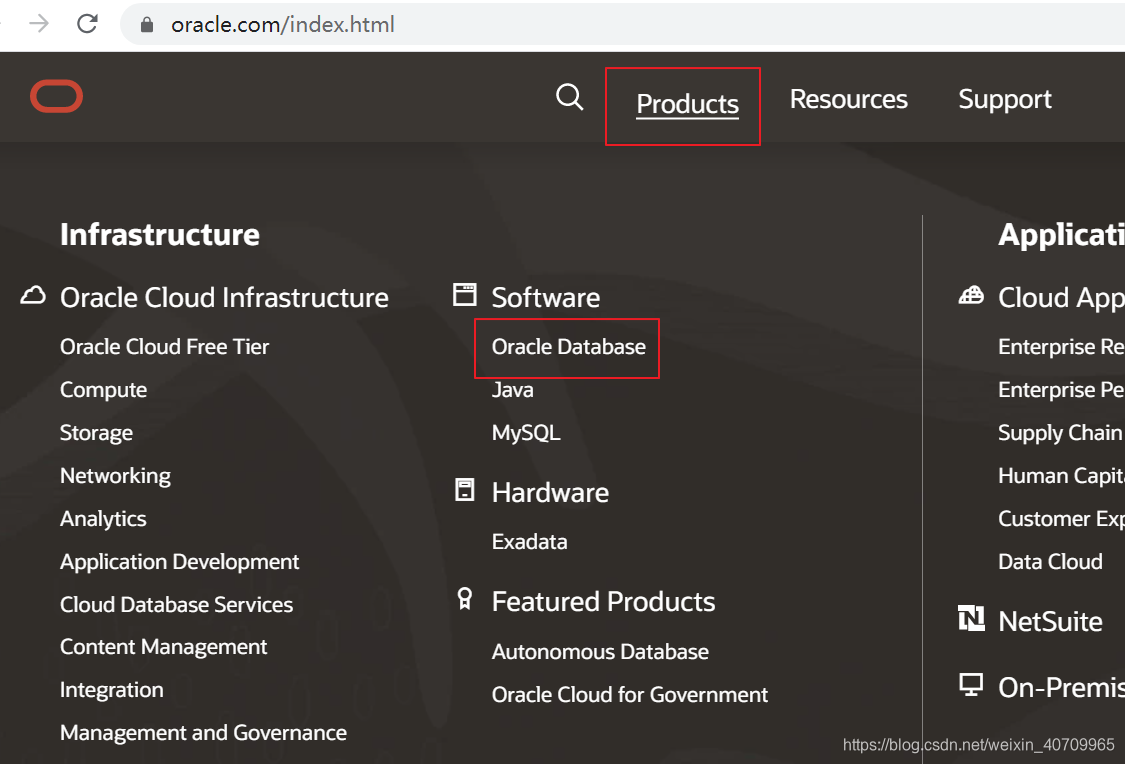The height and width of the screenshot is (764, 1125).
Task: Open the Java link
Action: coord(512,390)
